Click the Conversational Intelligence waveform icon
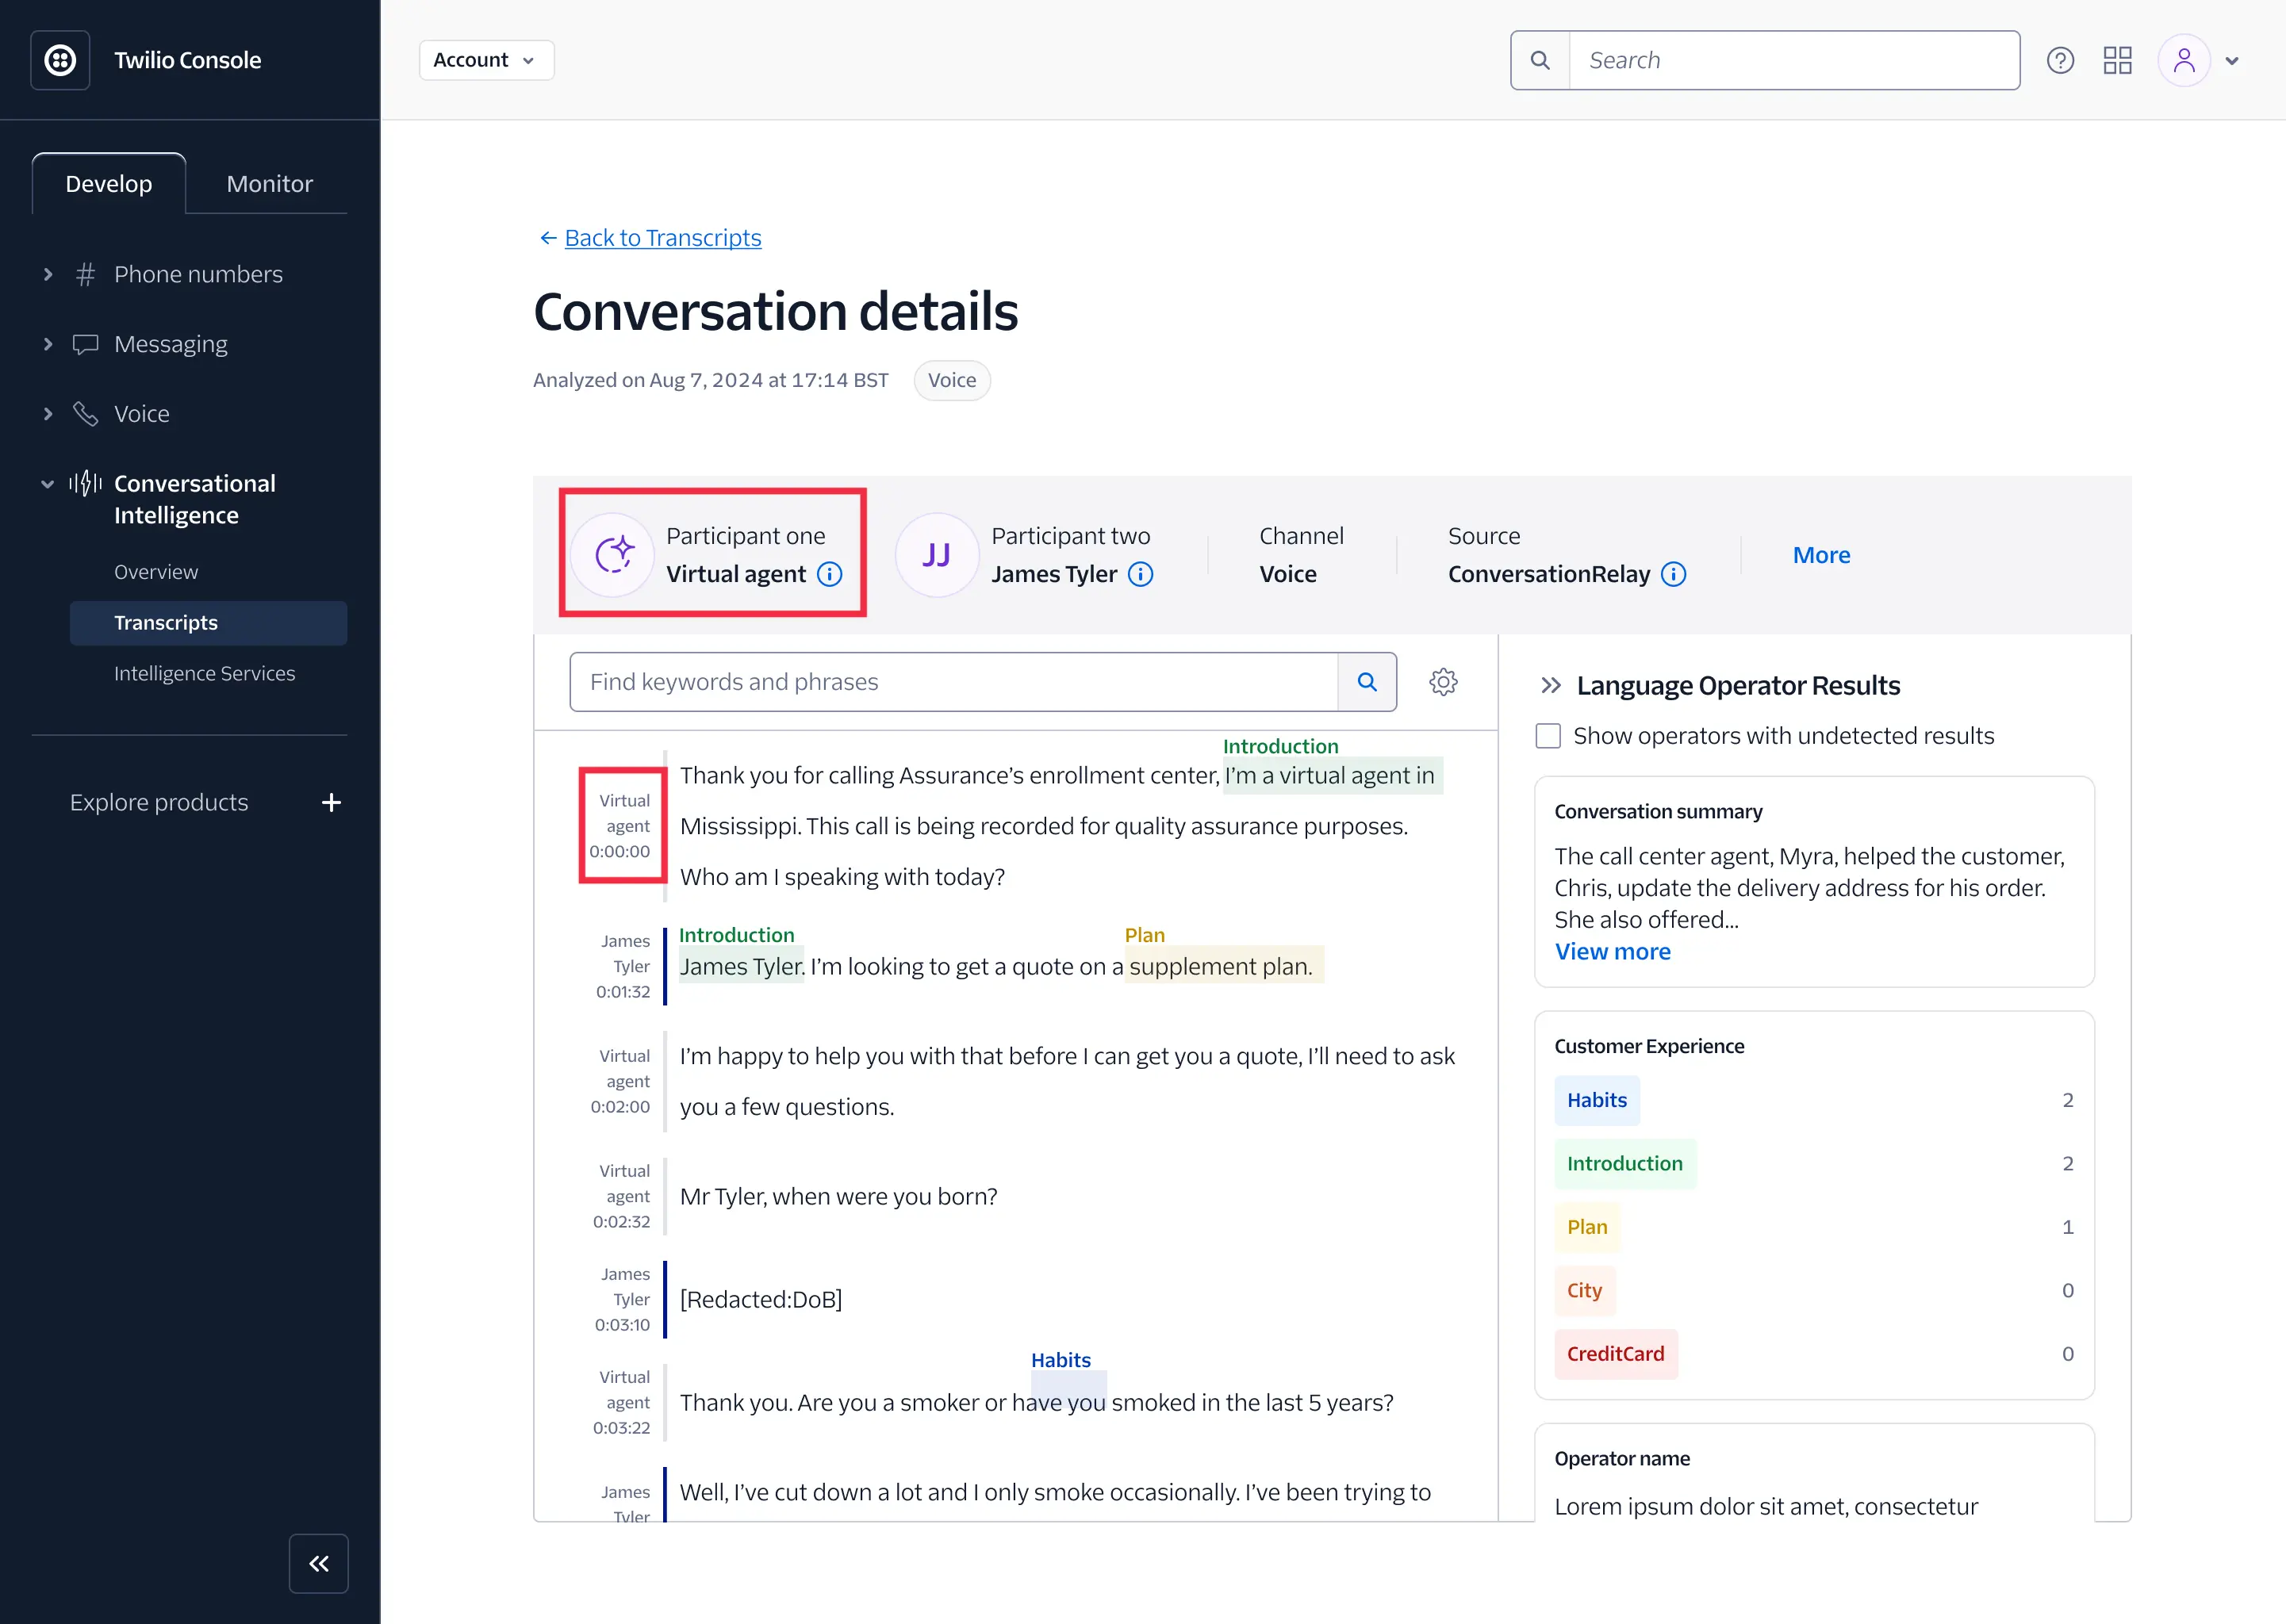This screenshot has width=2286, height=1624. point(85,484)
